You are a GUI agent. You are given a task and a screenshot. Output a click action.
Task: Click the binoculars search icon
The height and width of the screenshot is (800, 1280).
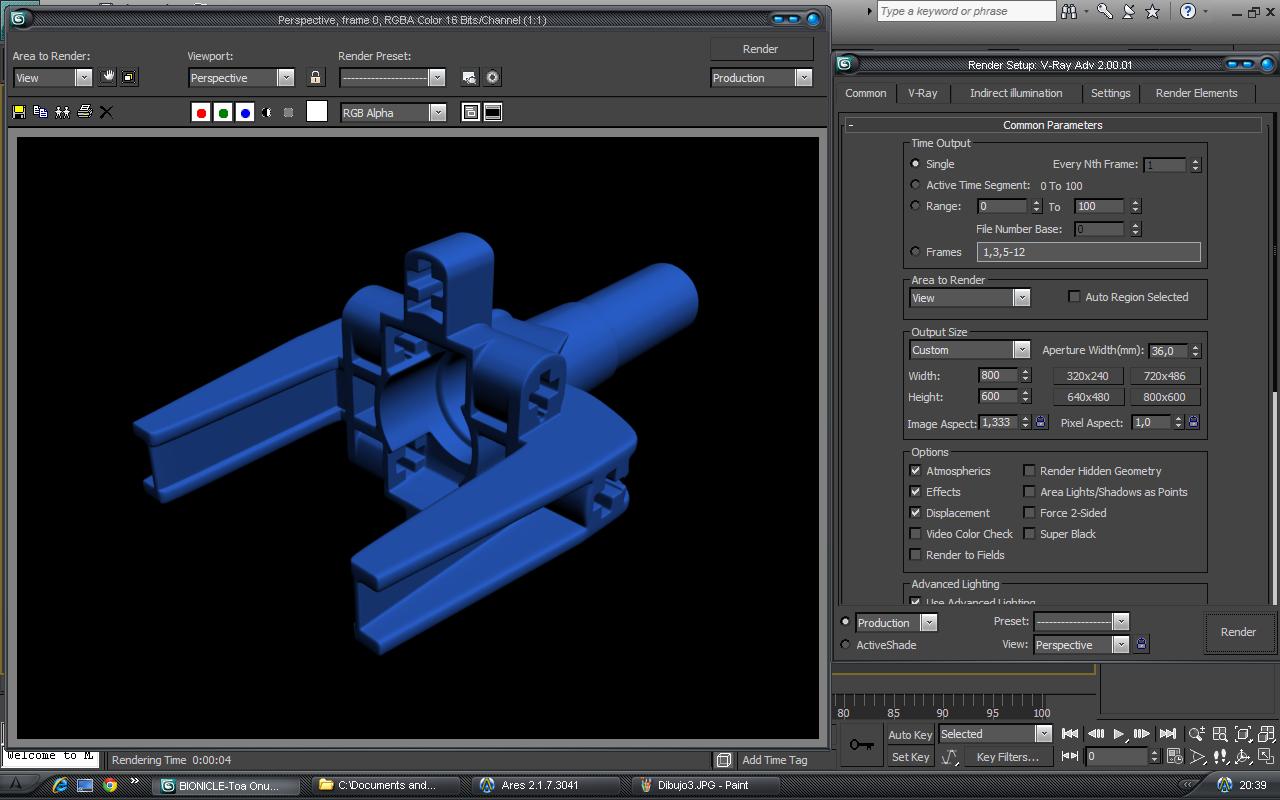[1070, 11]
